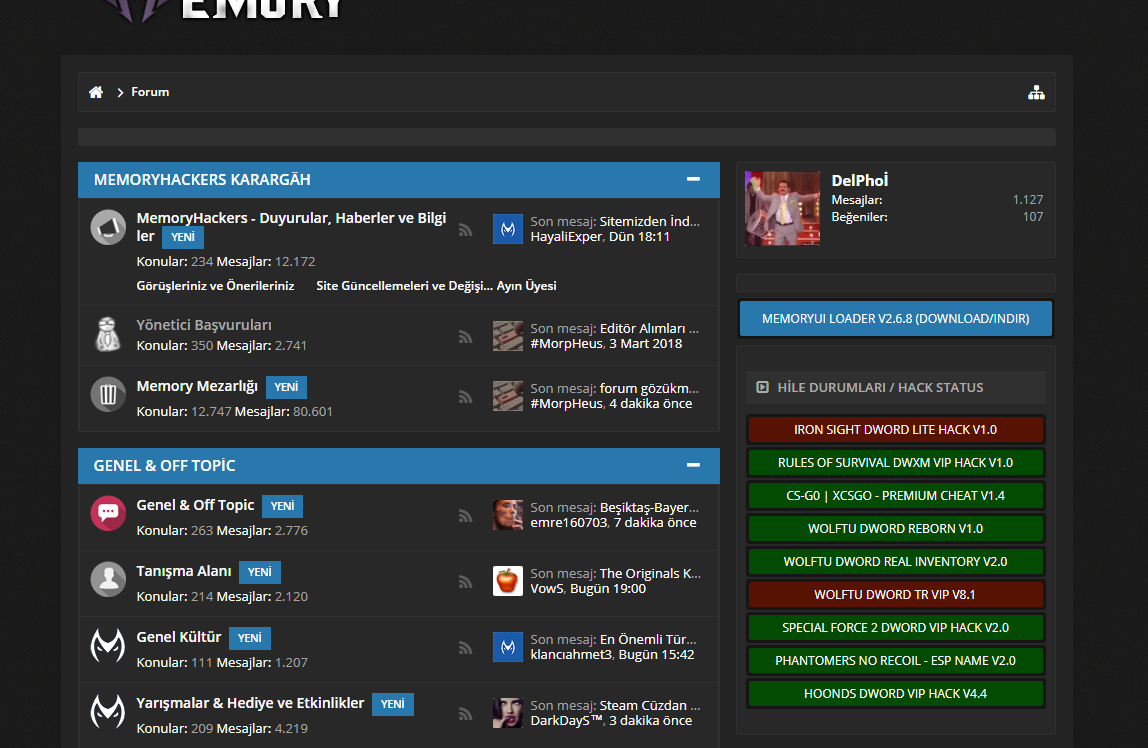
Task: Open Rules of Survival DWXM VIP Hack V1.0
Action: (x=895, y=463)
